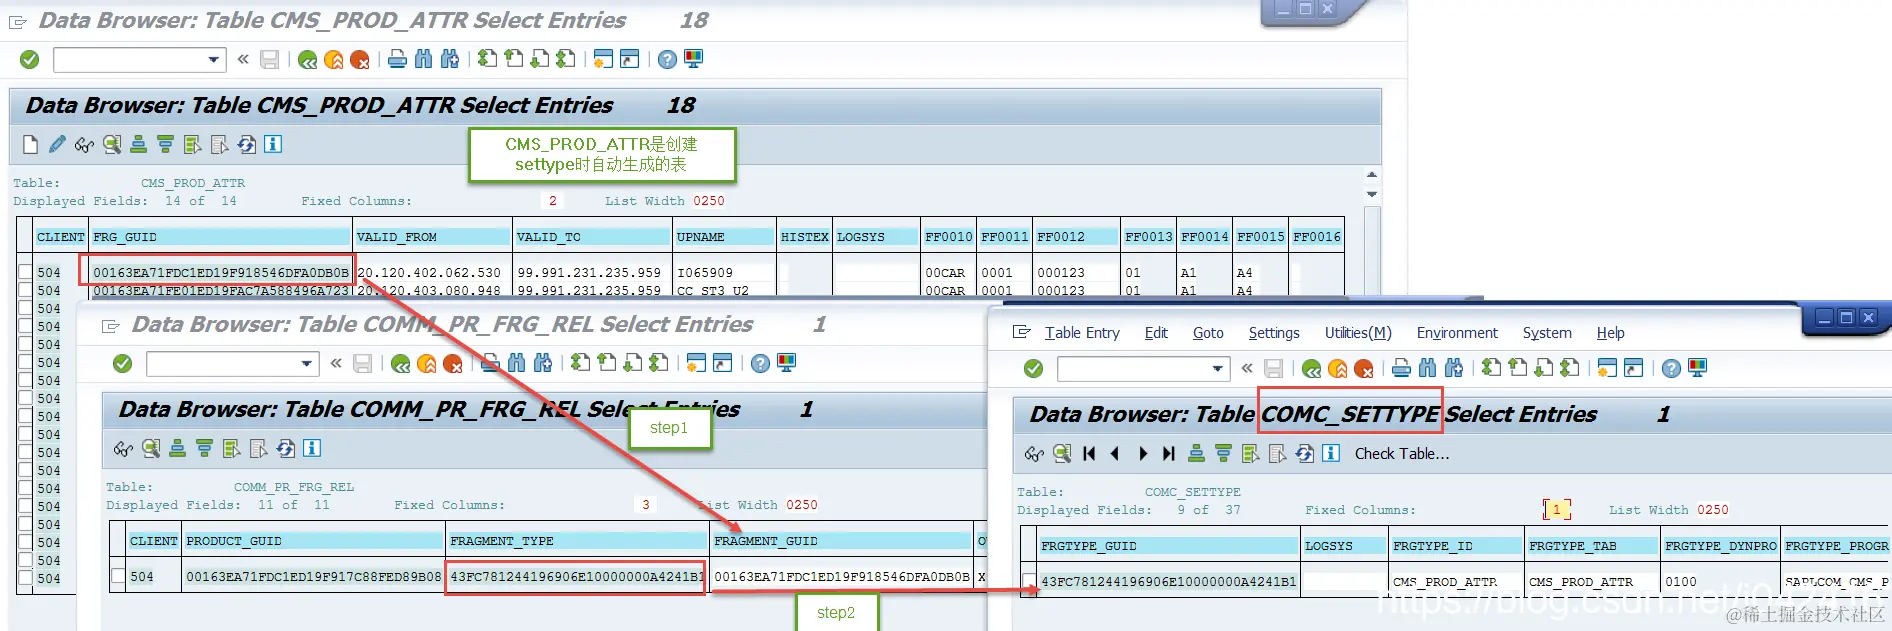Click Save icon in COMC_SETTYPE window toolbar
The width and height of the screenshot is (1892, 631).
[1274, 369]
